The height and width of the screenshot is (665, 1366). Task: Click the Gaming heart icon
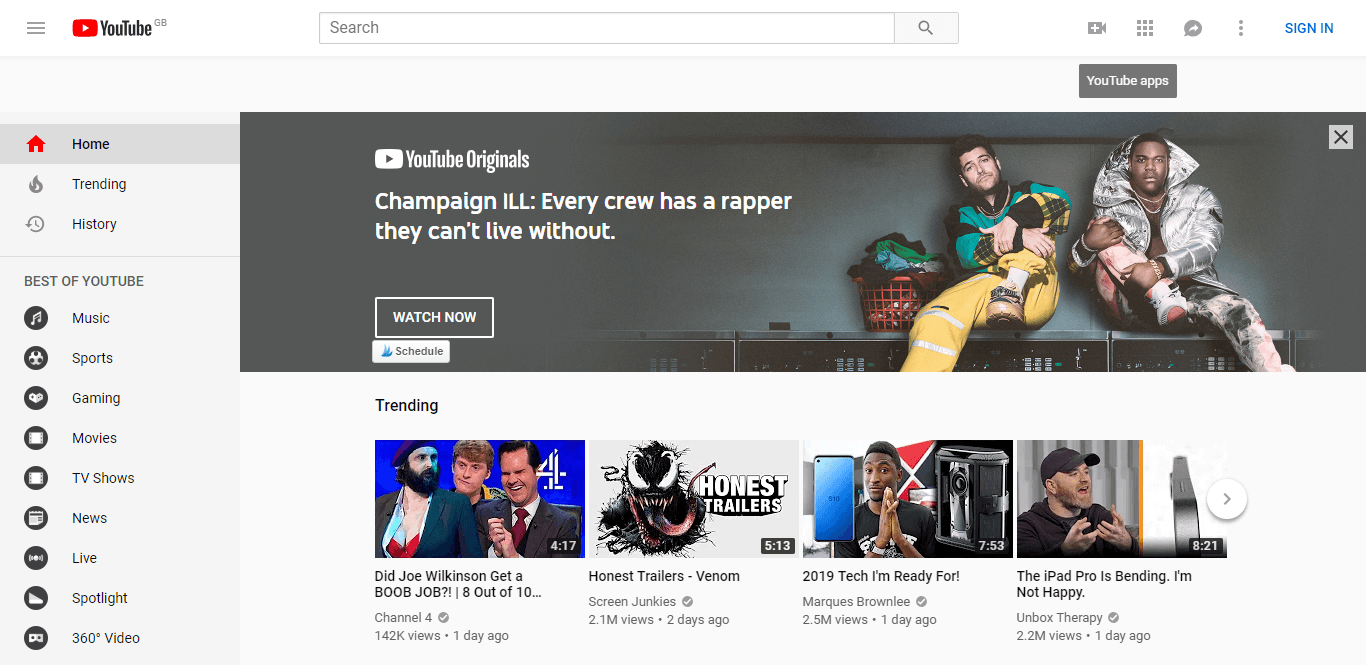coord(36,398)
